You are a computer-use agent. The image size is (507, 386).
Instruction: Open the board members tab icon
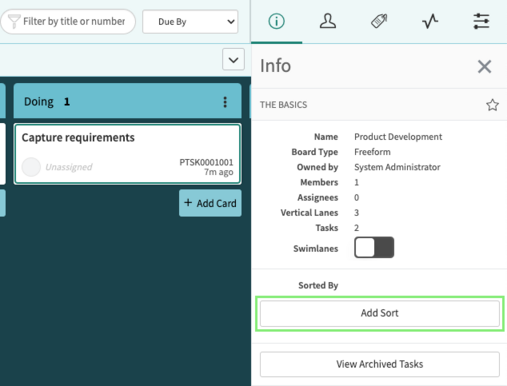[x=328, y=21]
